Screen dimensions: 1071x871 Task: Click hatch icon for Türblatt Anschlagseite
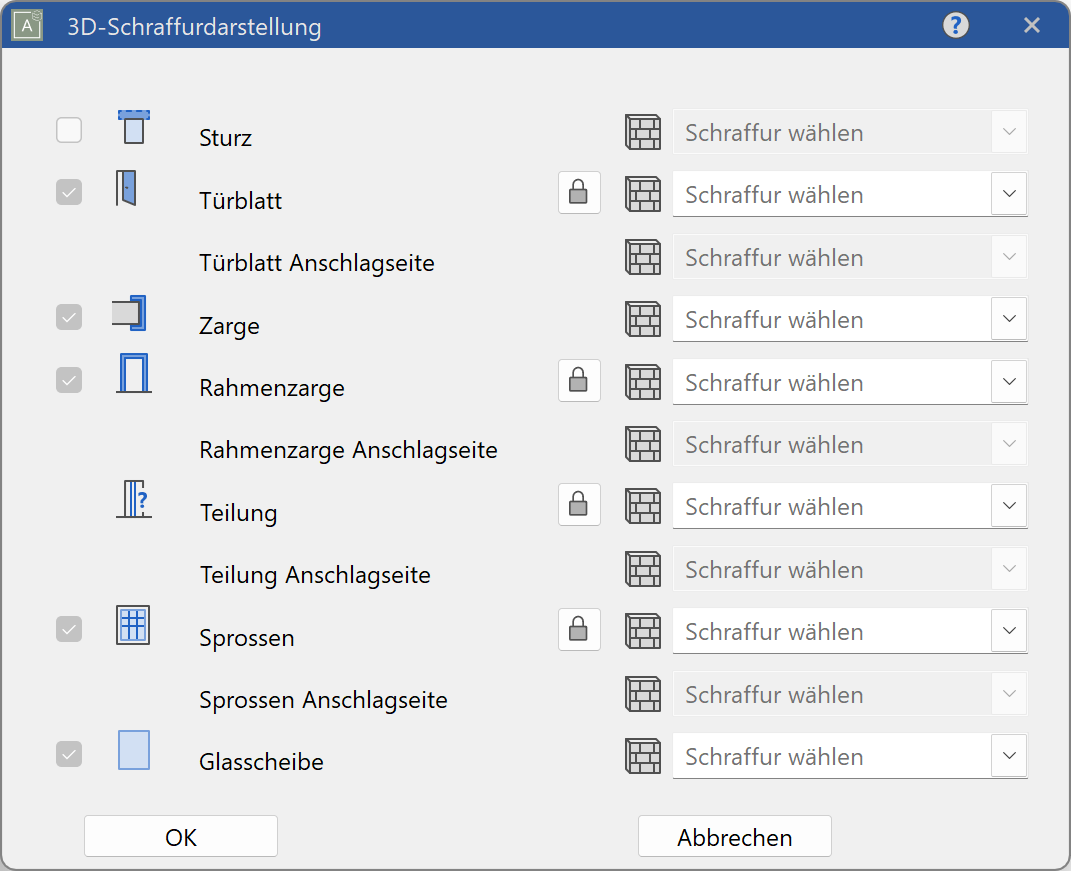coord(643,257)
